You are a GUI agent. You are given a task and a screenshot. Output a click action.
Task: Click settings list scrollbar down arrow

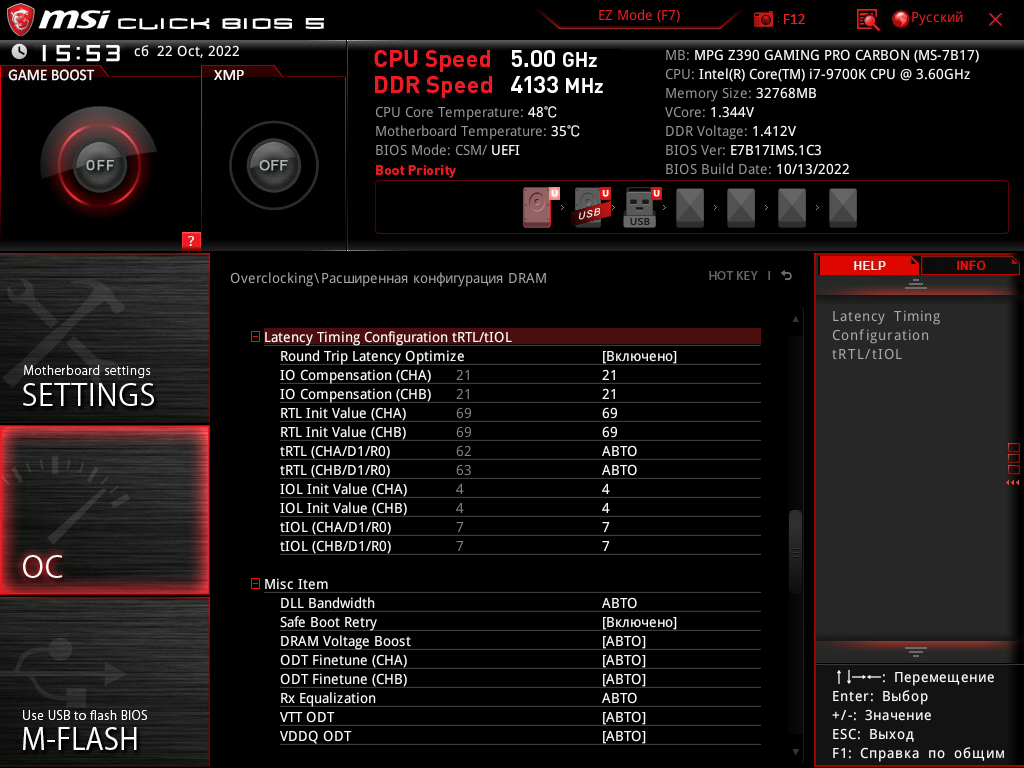[x=795, y=752]
